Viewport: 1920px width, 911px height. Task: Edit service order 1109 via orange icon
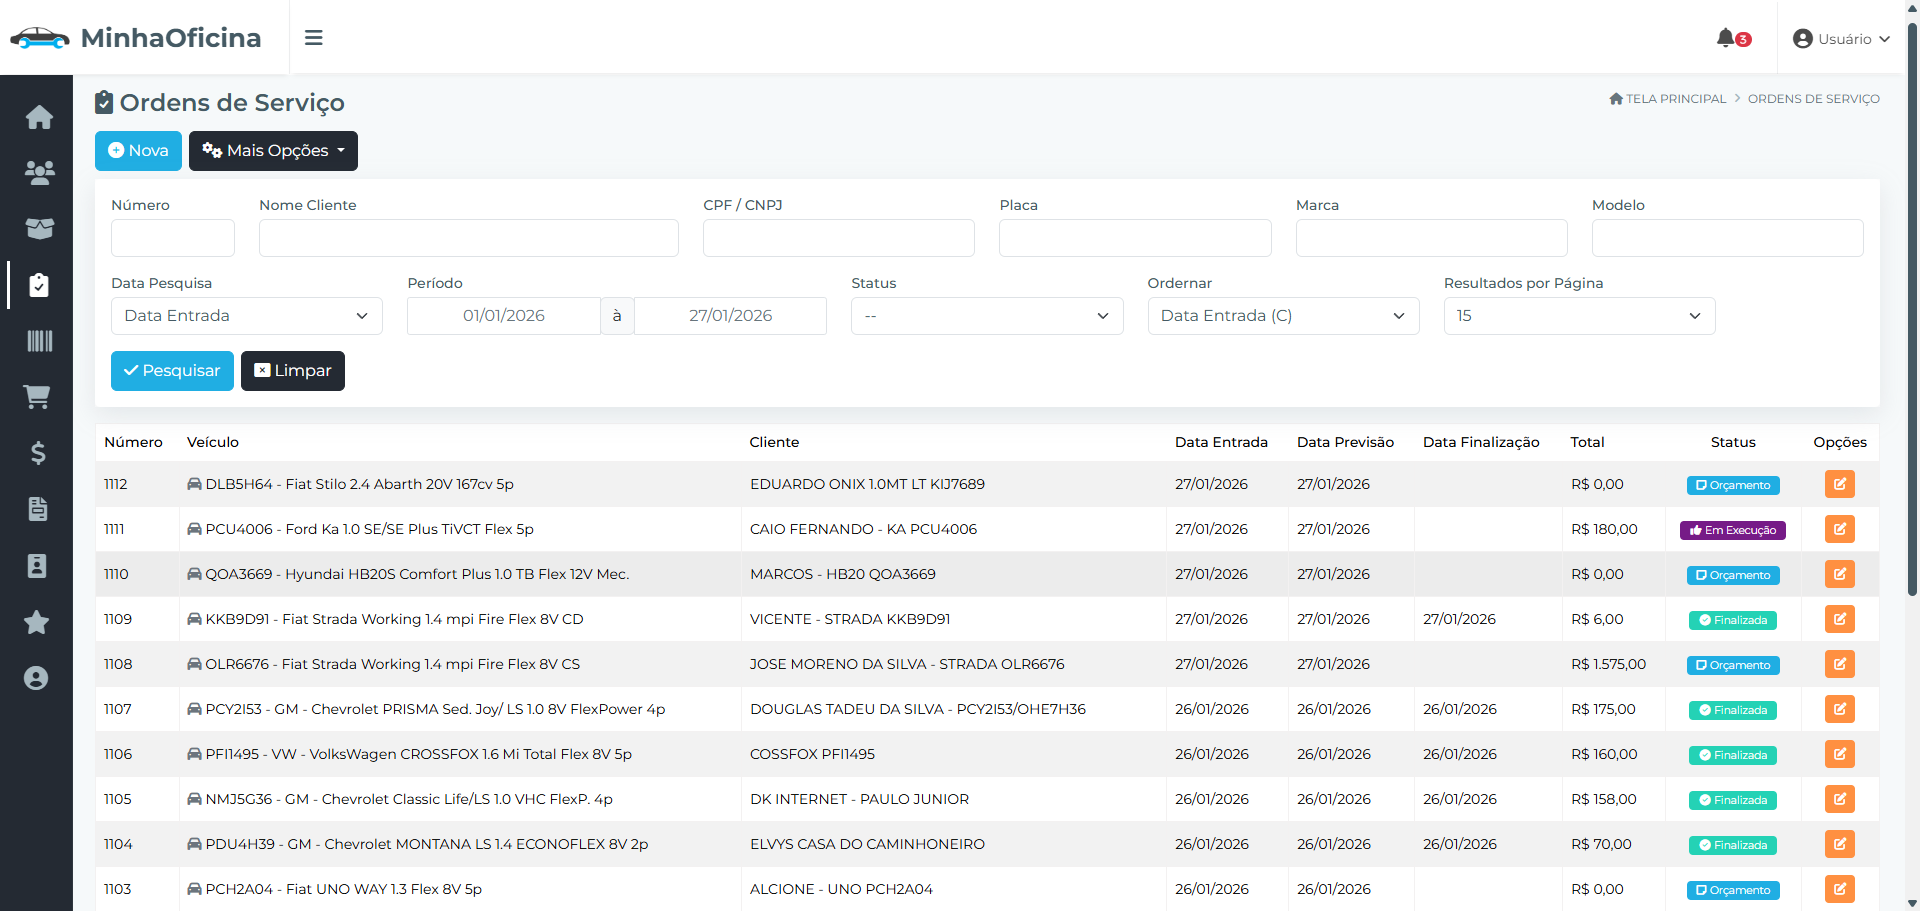[1839, 619]
